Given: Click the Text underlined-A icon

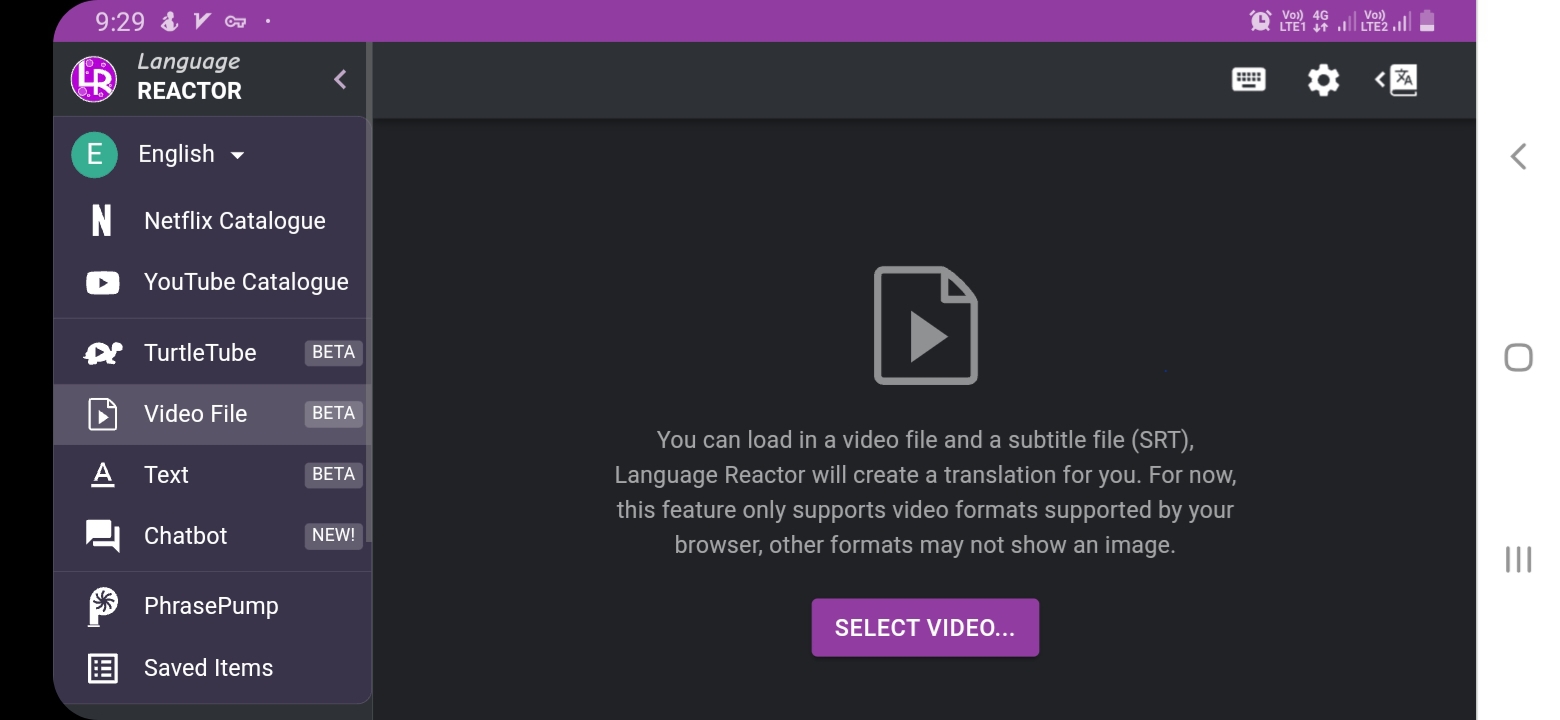Looking at the screenshot, I should tap(102, 475).
